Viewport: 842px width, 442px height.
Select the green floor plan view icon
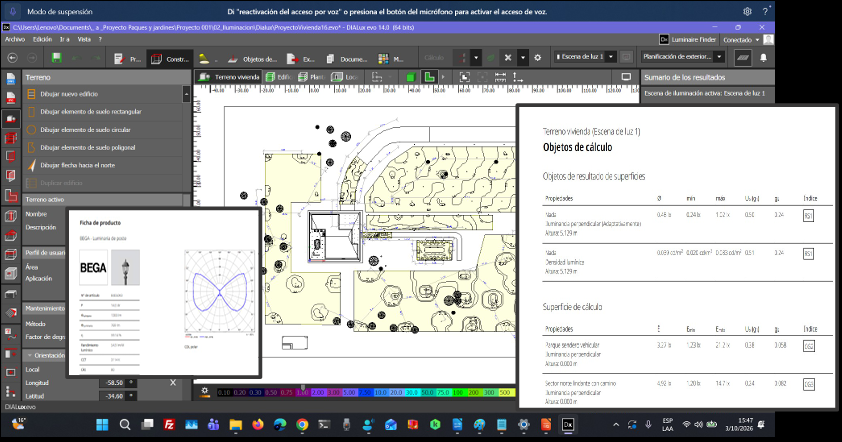click(429, 77)
